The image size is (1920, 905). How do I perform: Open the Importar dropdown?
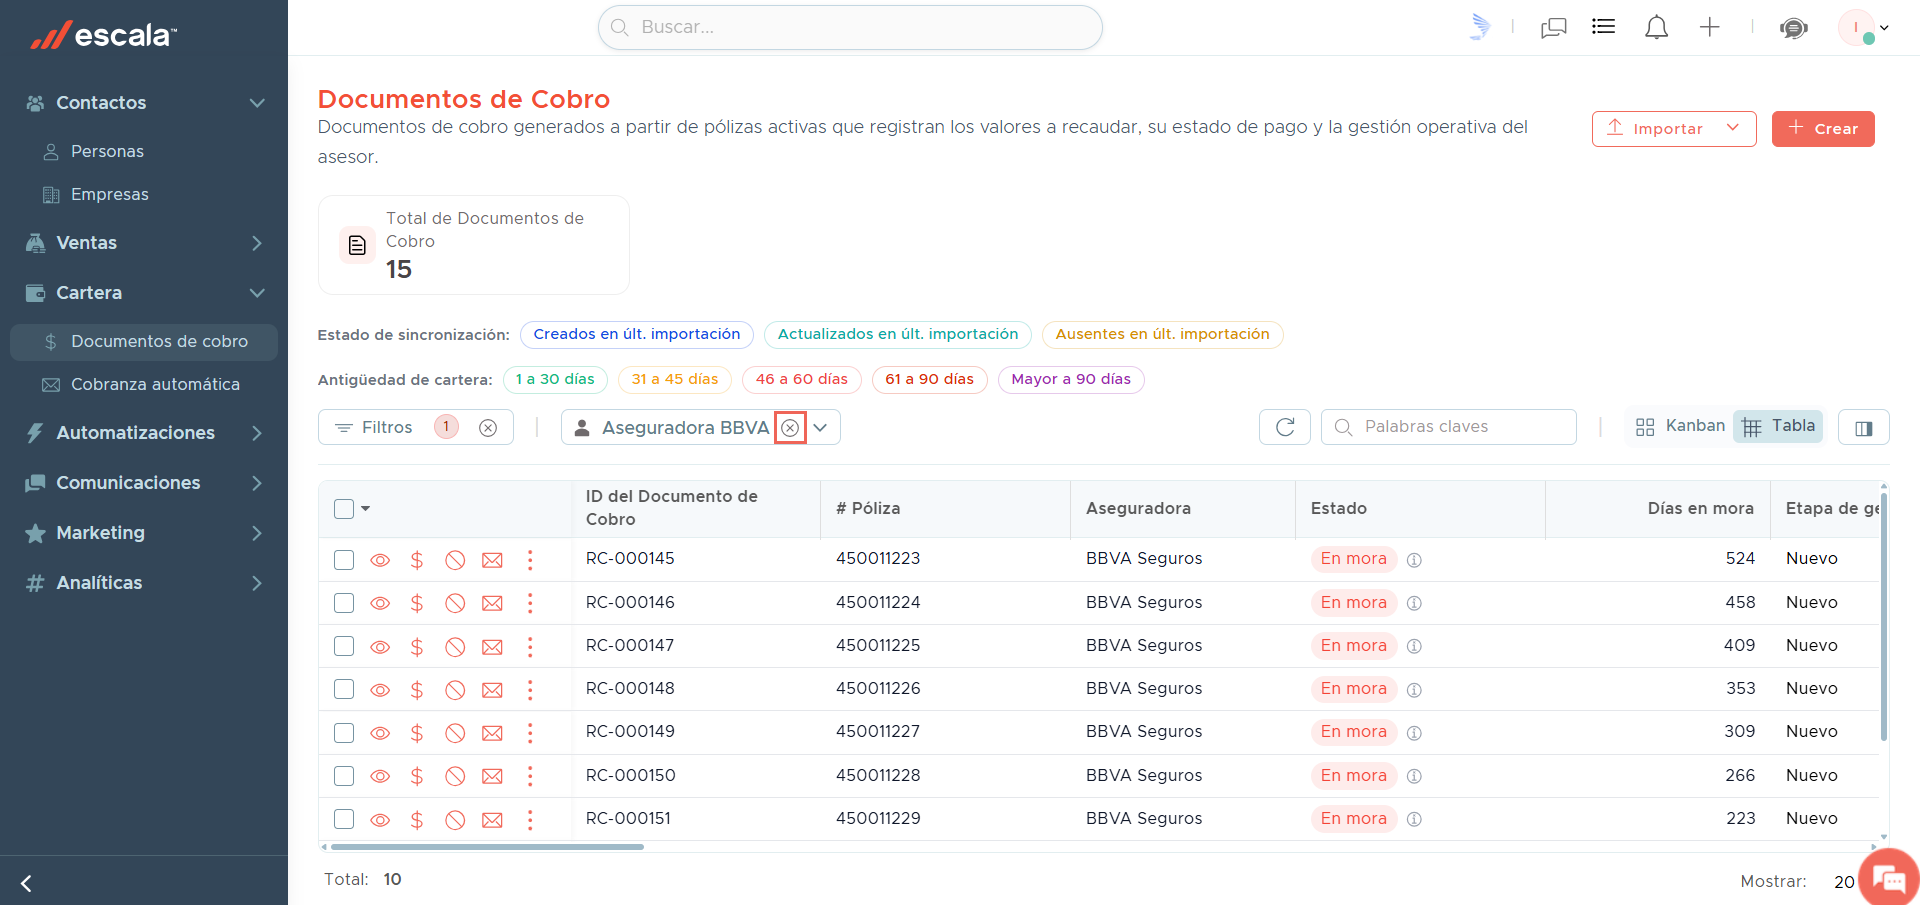coord(1674,129)
